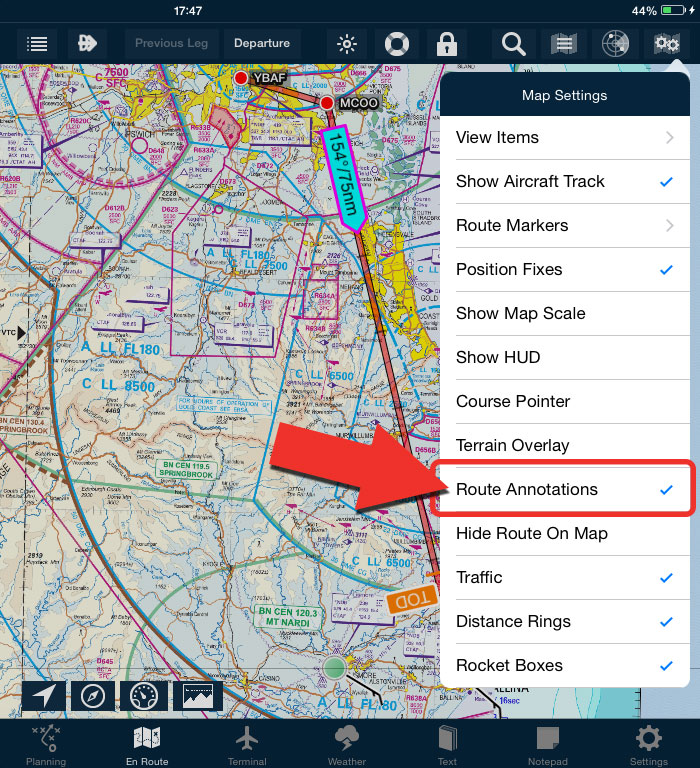
Task: Open the Settings tab
Action: click(x=649, y=744)
